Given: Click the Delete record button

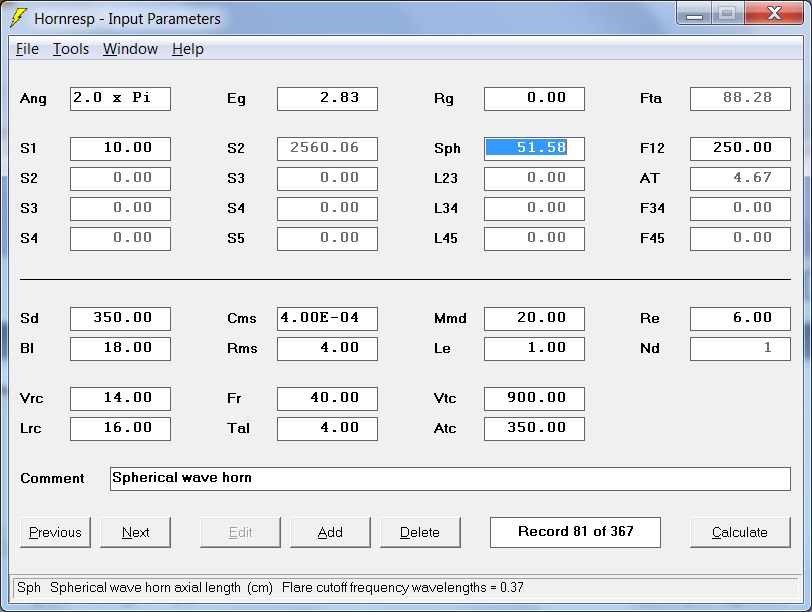Looking at the screenshot, I should [420, 532].
